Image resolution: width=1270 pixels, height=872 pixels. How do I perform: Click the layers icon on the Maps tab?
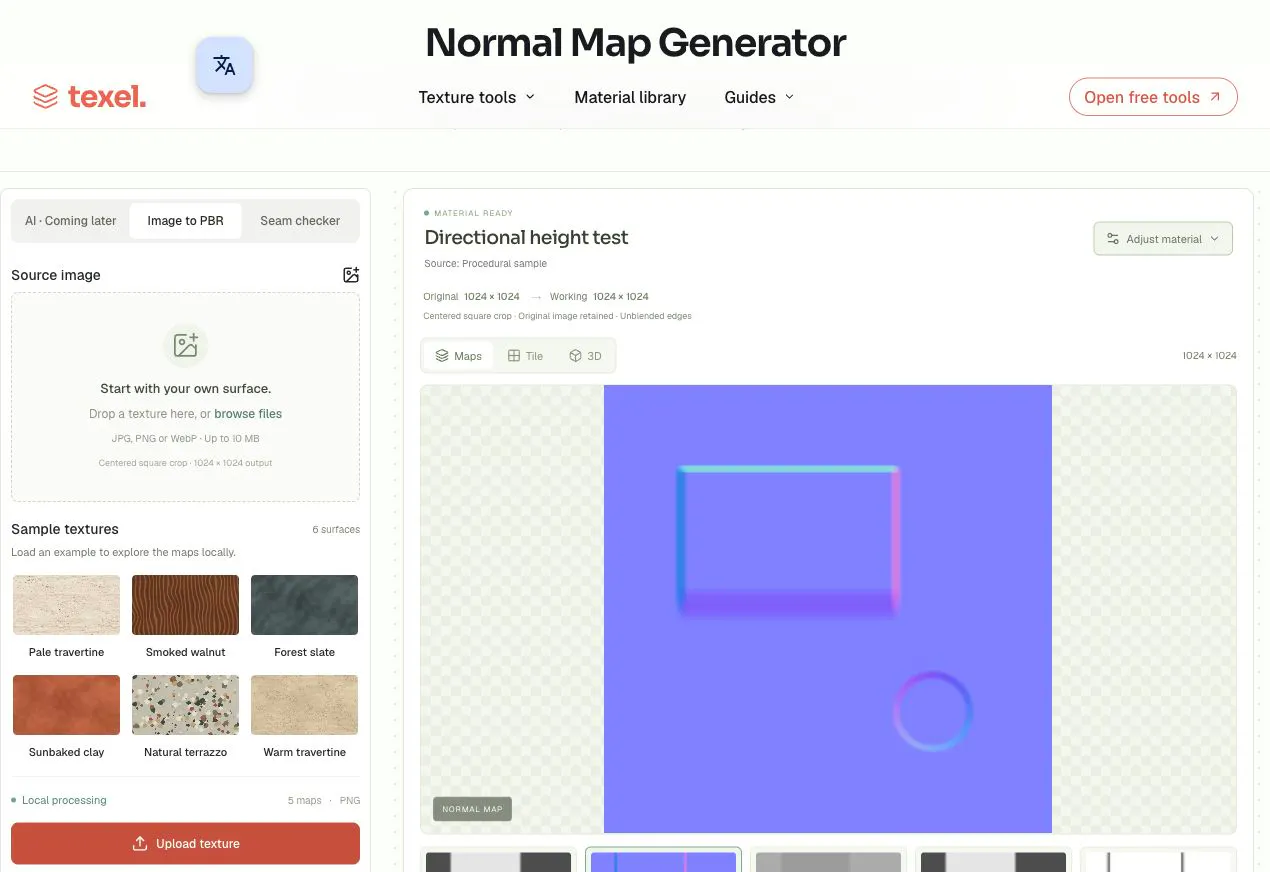click(x=442, y=356)
